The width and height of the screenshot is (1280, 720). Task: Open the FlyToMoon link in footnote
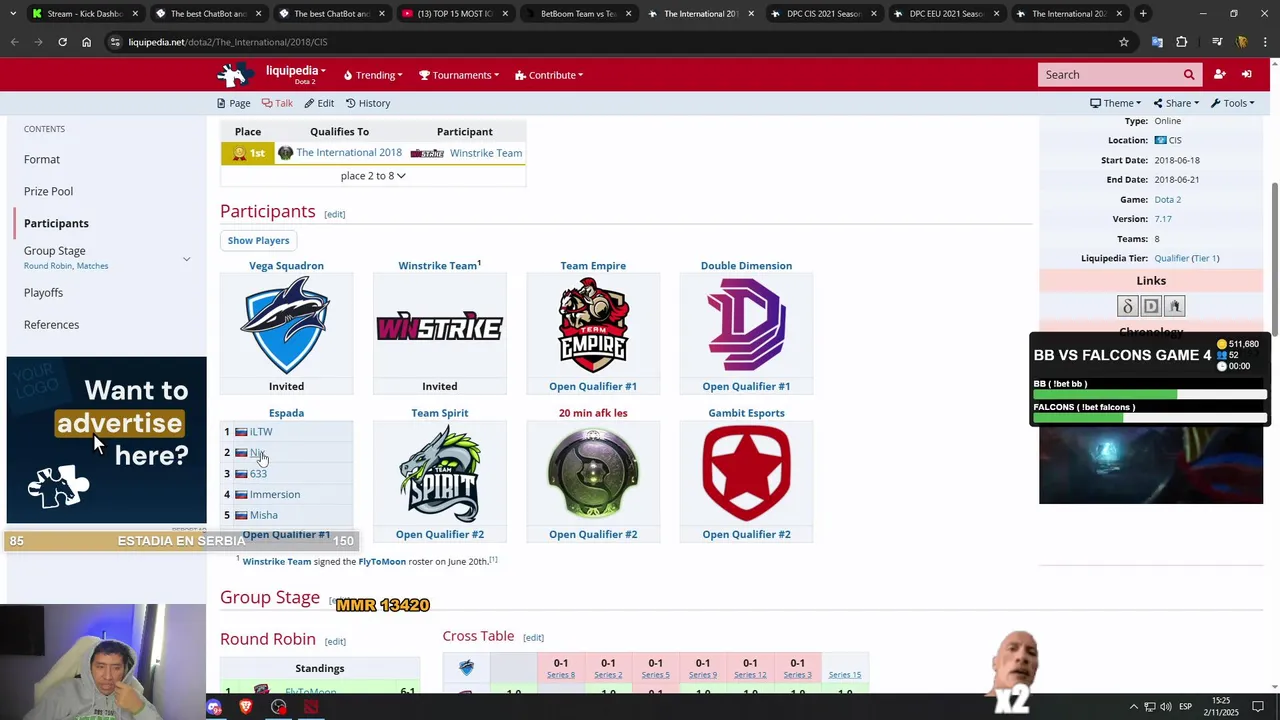click(382, 562)
